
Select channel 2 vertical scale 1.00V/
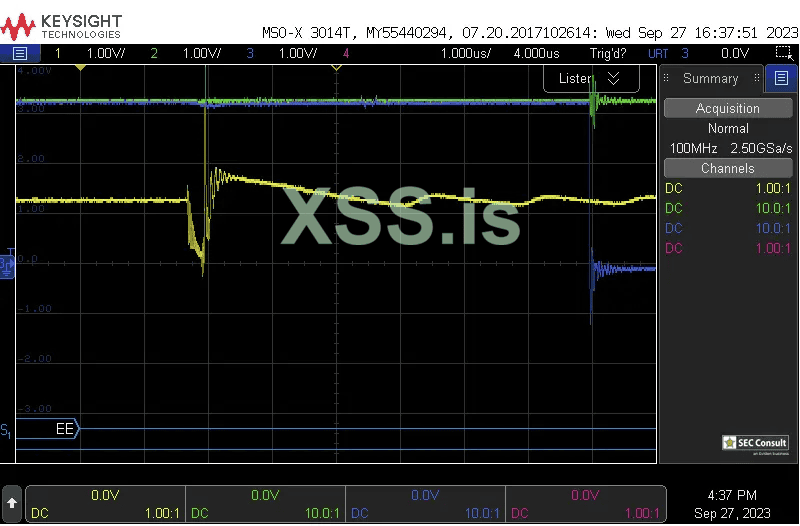[202, 53]
